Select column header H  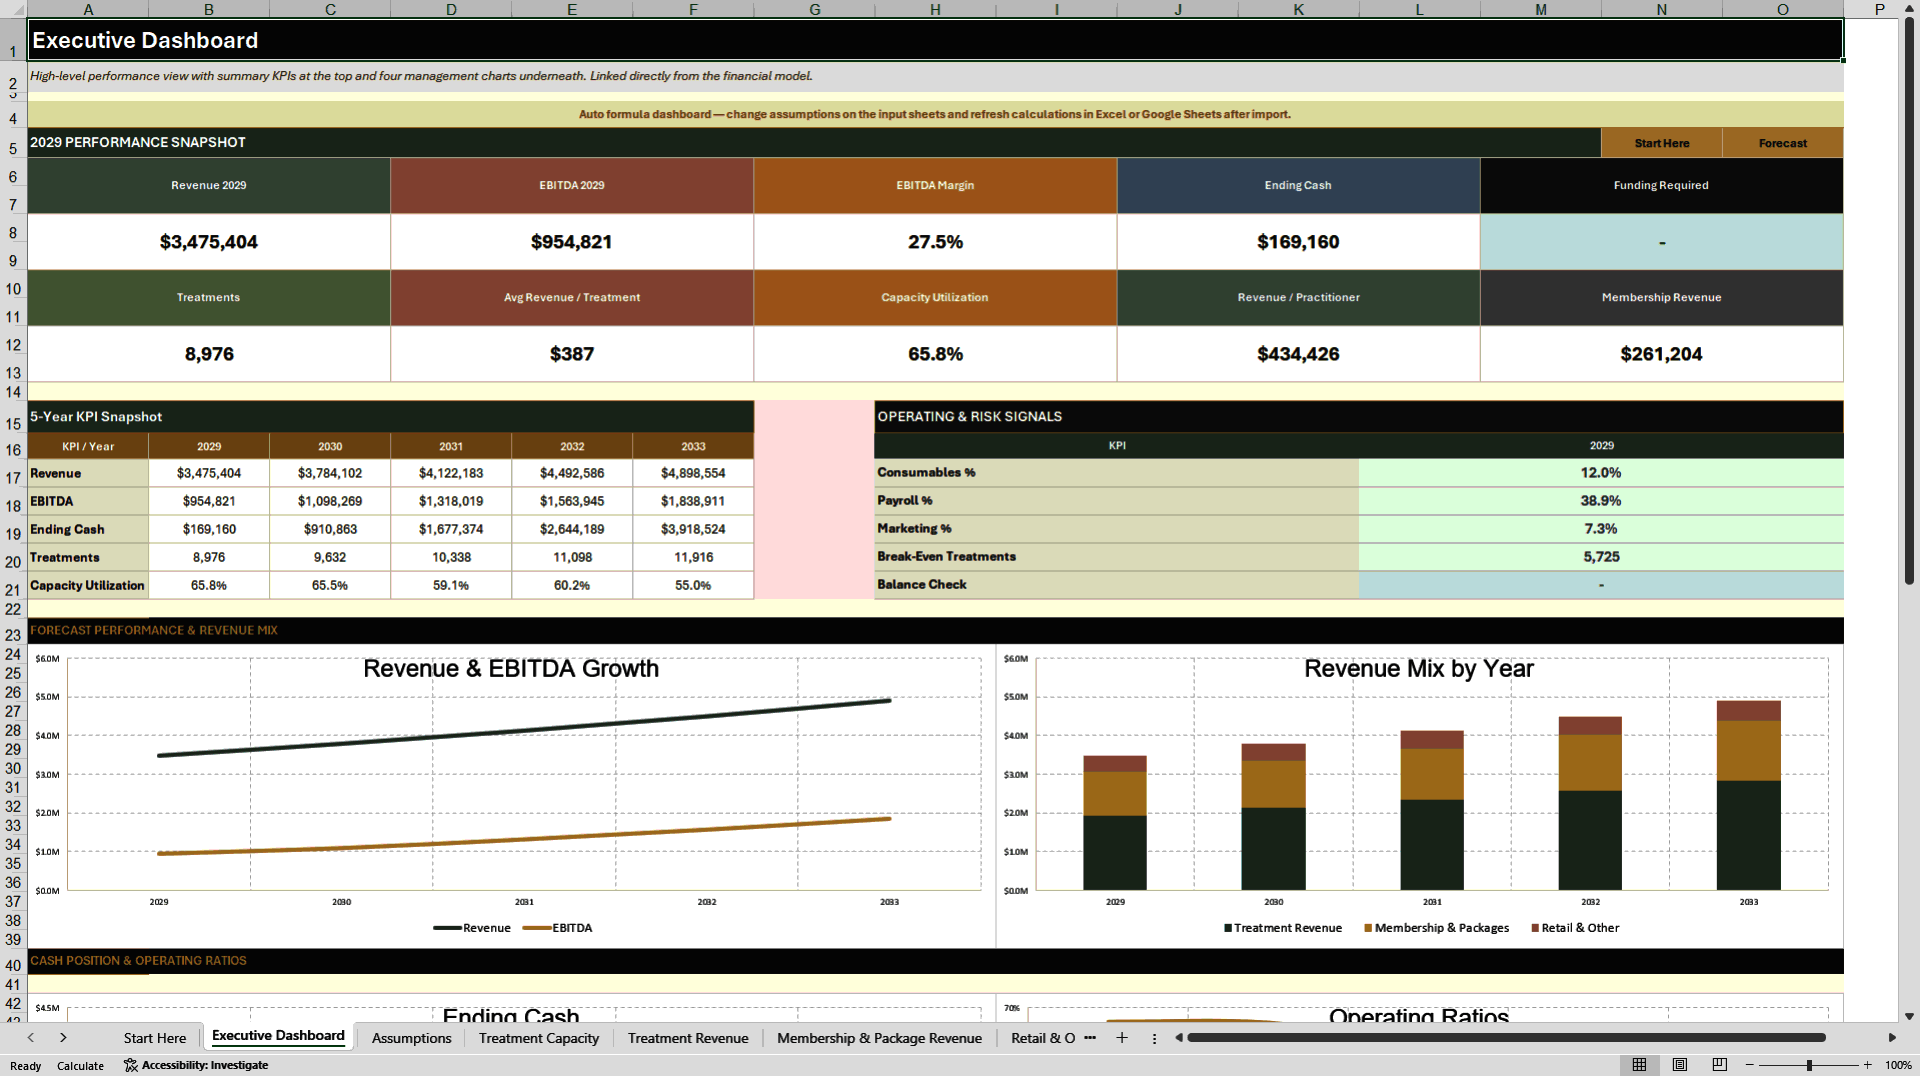point(935,9)
